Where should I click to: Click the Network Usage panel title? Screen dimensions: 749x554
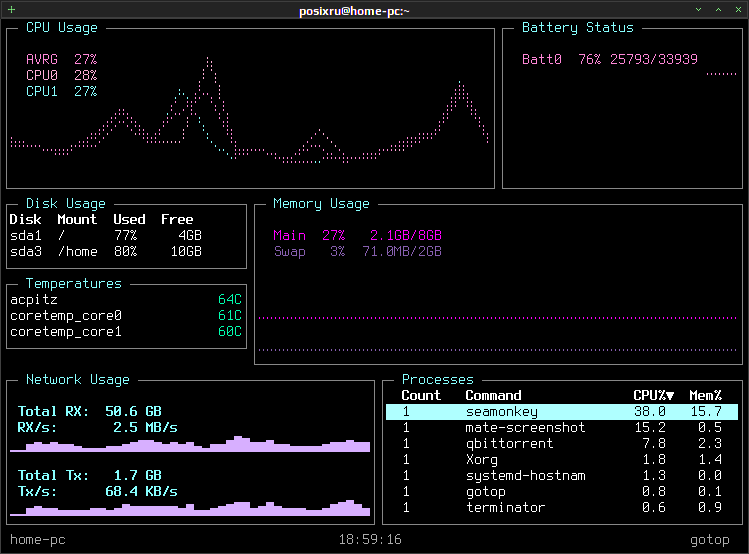[x=78, y=380]
